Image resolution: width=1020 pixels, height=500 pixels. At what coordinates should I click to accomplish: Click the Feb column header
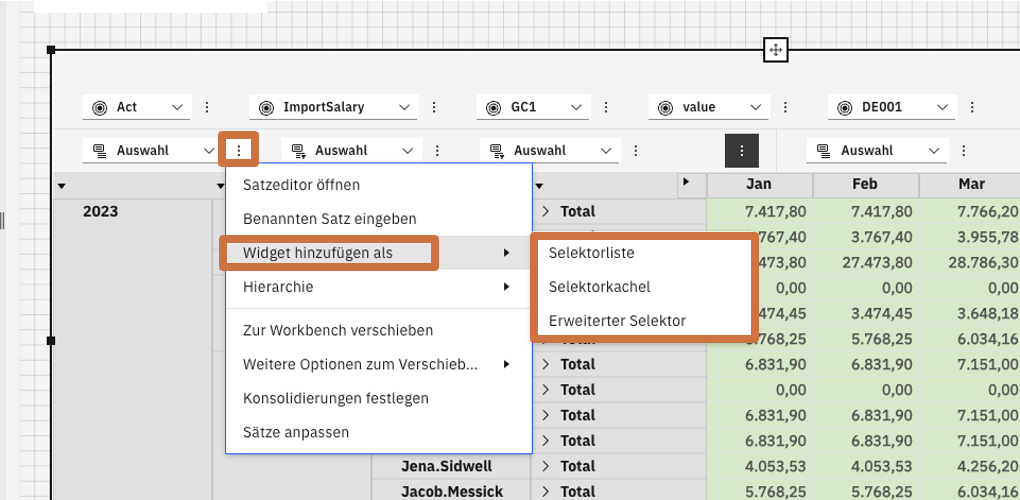click(x=865, y=185)
